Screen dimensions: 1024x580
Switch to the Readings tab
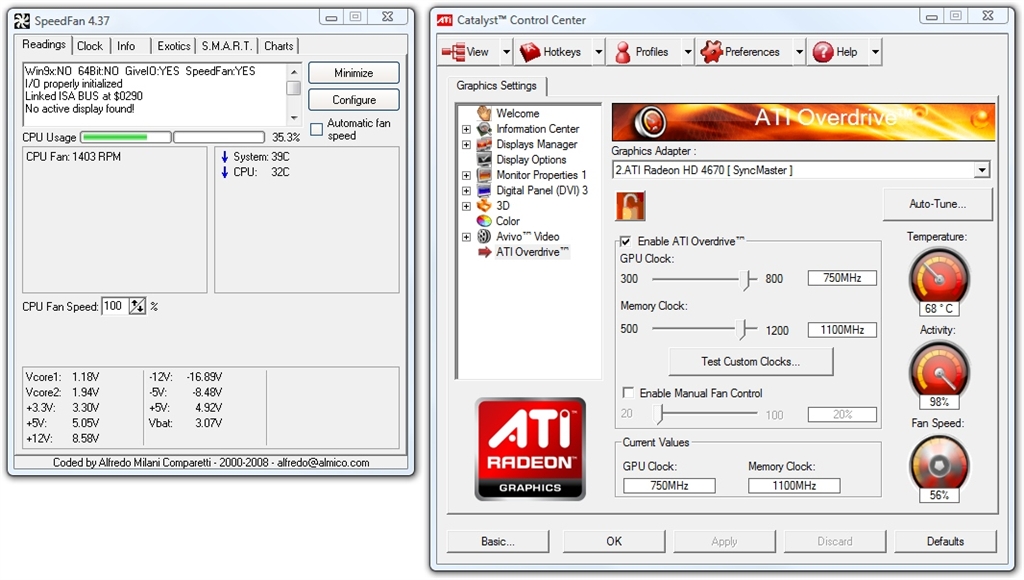pyautogui.click(x=44, y=44)
